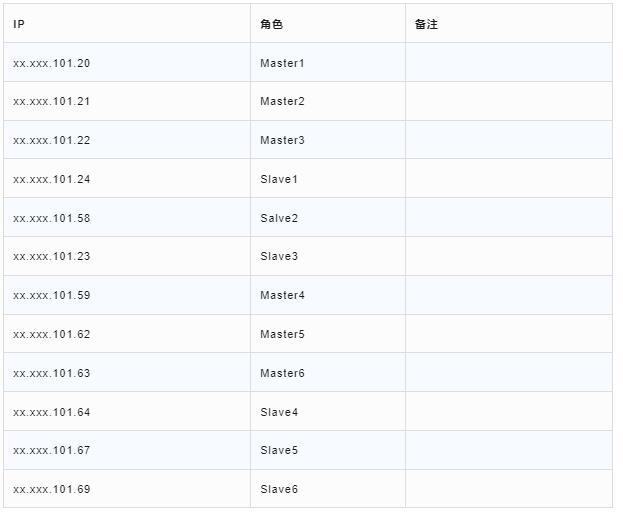
Task: Select IP cell xx.xxx.101.69
Action: [52, 490]
